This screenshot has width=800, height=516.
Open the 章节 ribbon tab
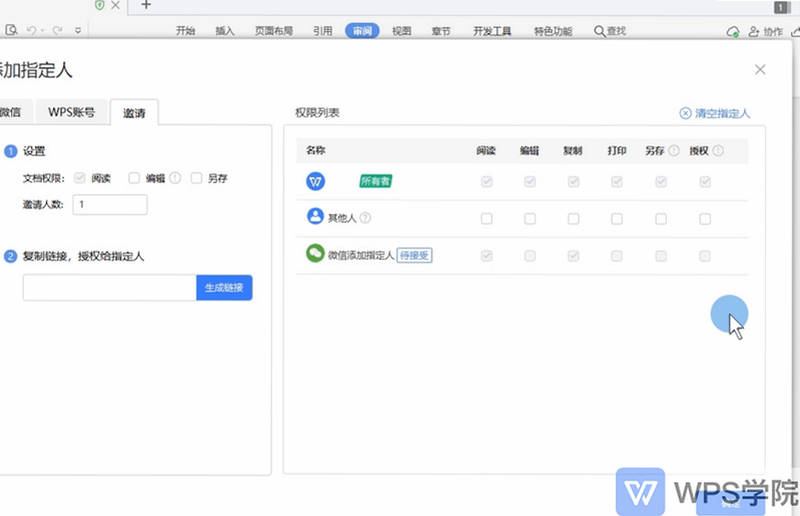(x=441, y=31)
